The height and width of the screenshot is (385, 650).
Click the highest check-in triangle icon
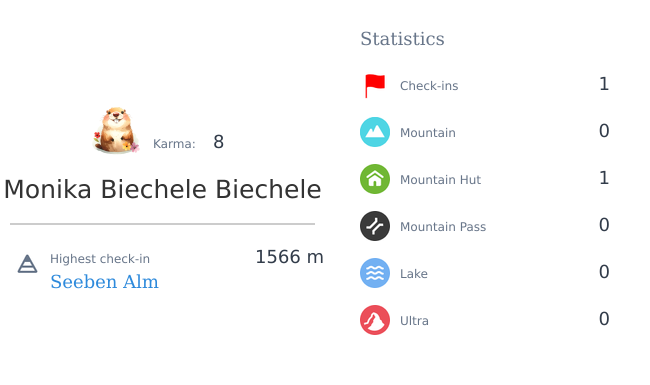(x=27, y=264)
